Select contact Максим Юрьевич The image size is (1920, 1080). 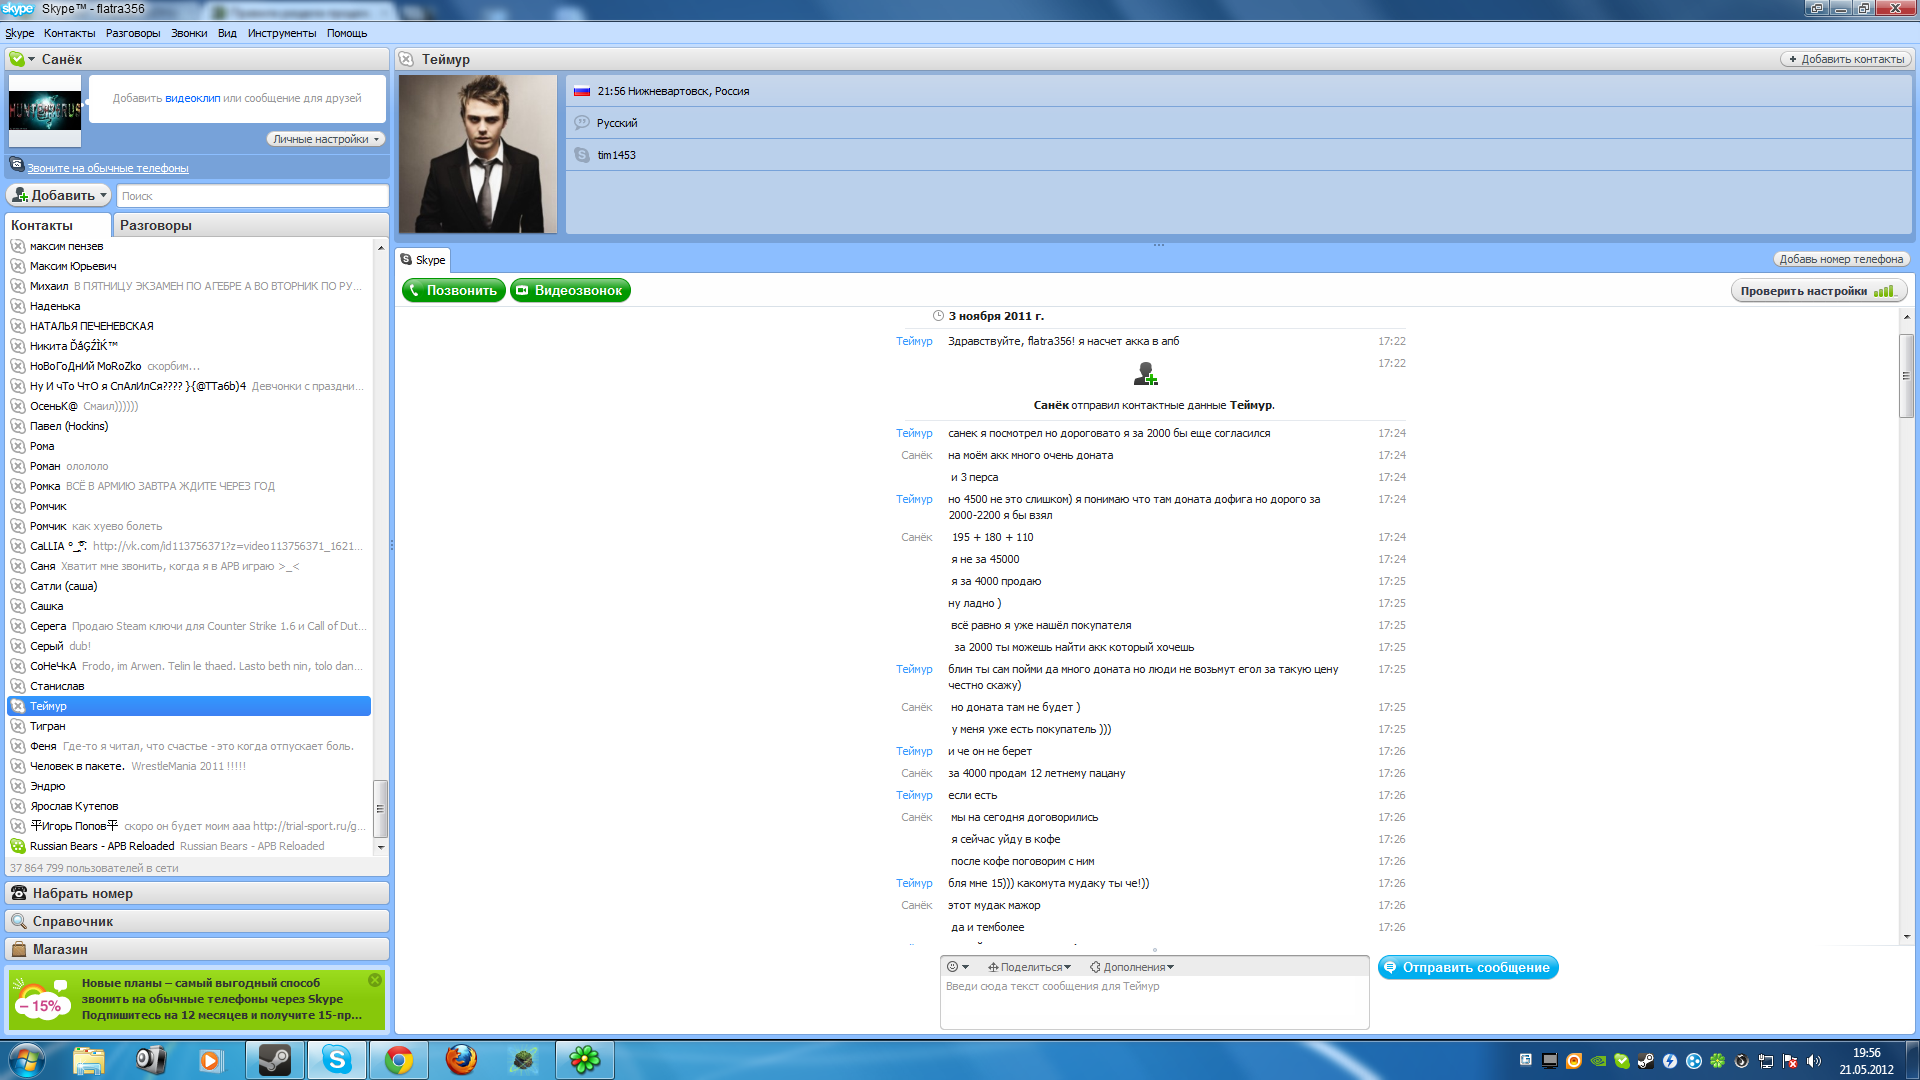(189, 266)
